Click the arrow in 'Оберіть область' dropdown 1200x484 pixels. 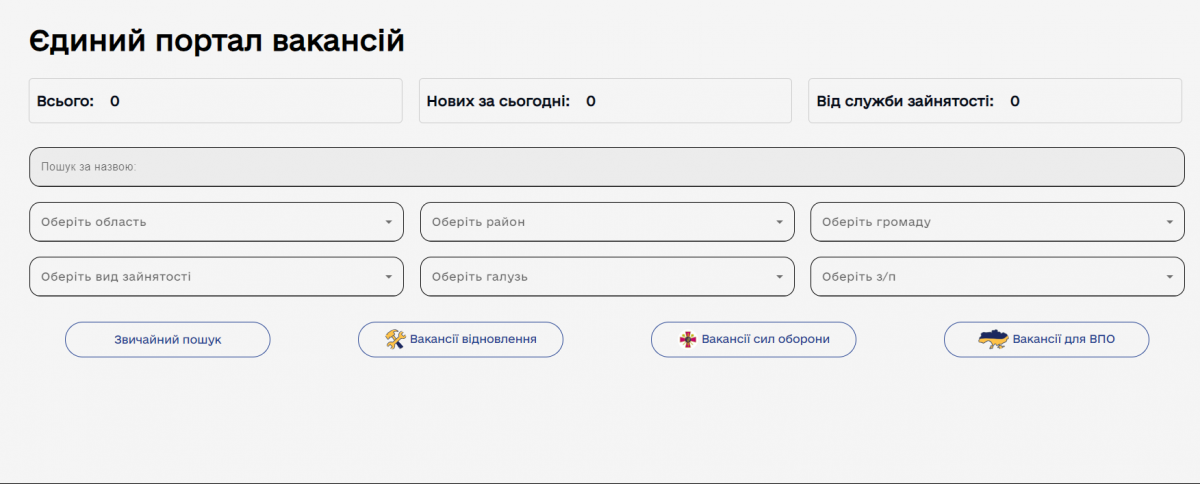[x=389, y=222]
